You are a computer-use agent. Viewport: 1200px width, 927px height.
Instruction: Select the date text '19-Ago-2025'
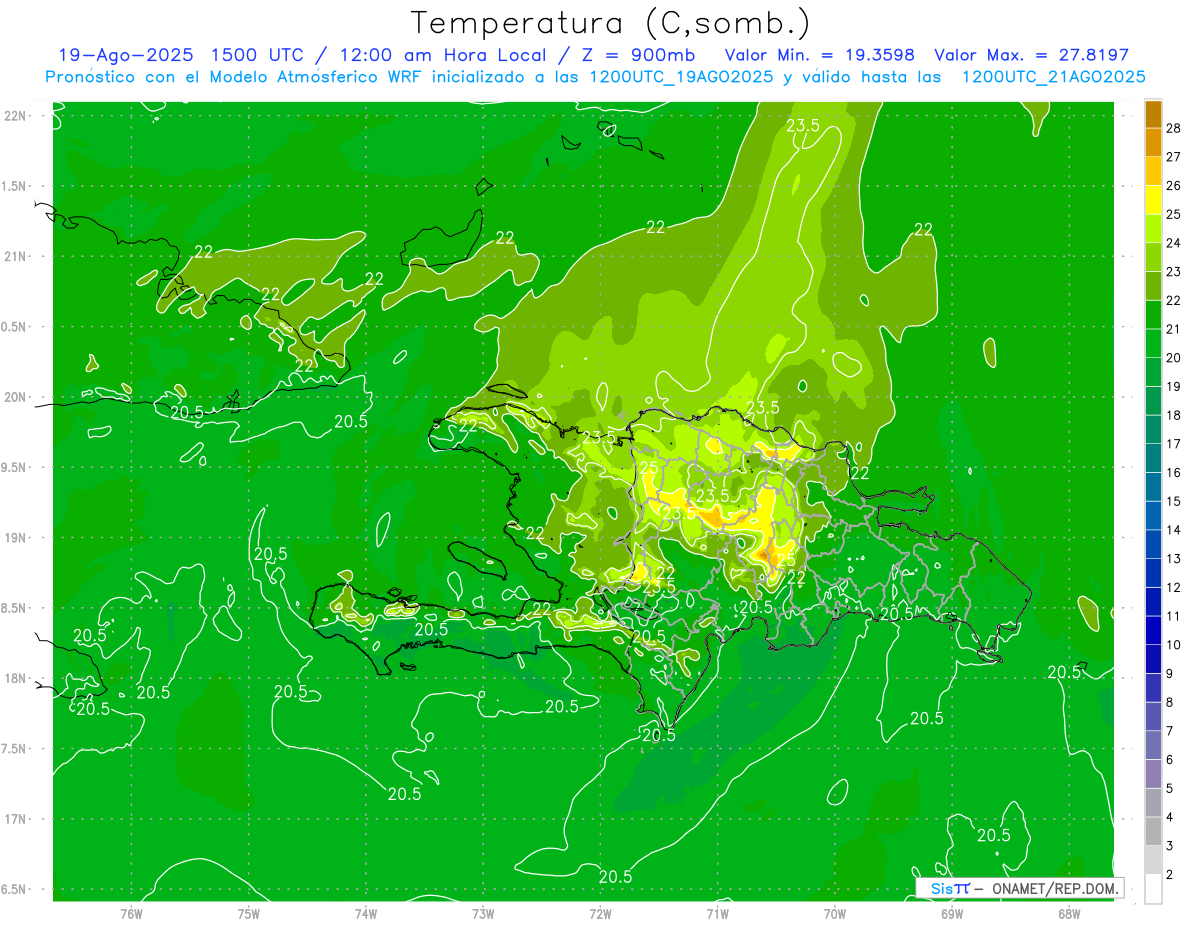click(x=125, y=56)
